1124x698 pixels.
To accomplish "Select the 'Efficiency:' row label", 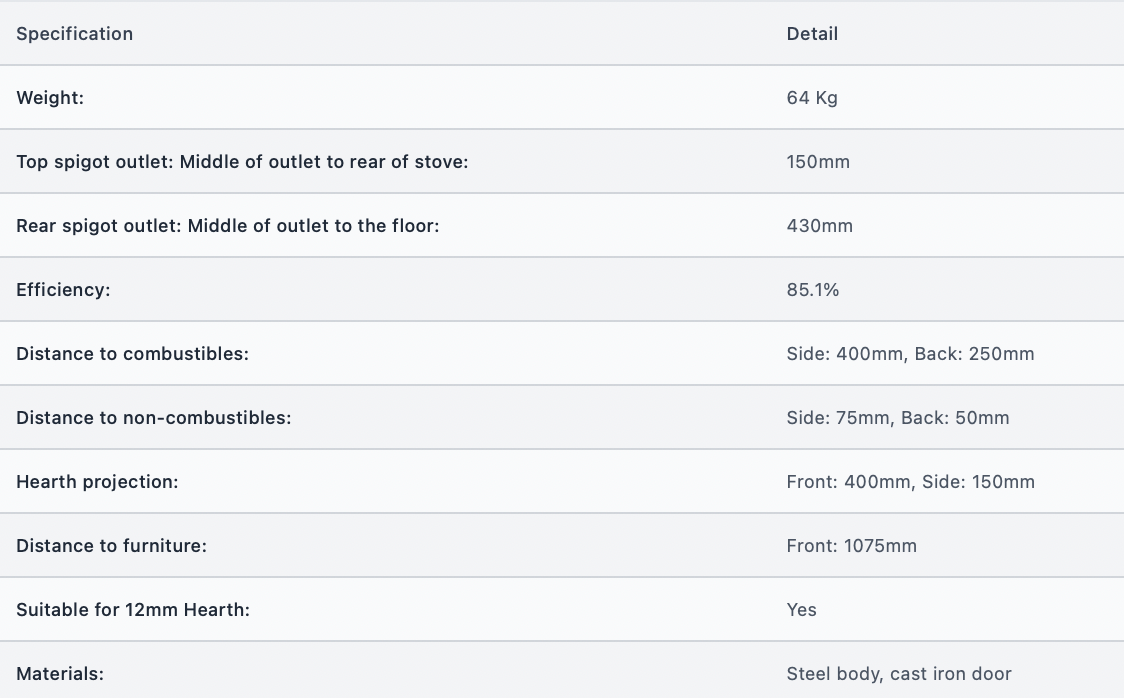I will (x=63, y=290).
